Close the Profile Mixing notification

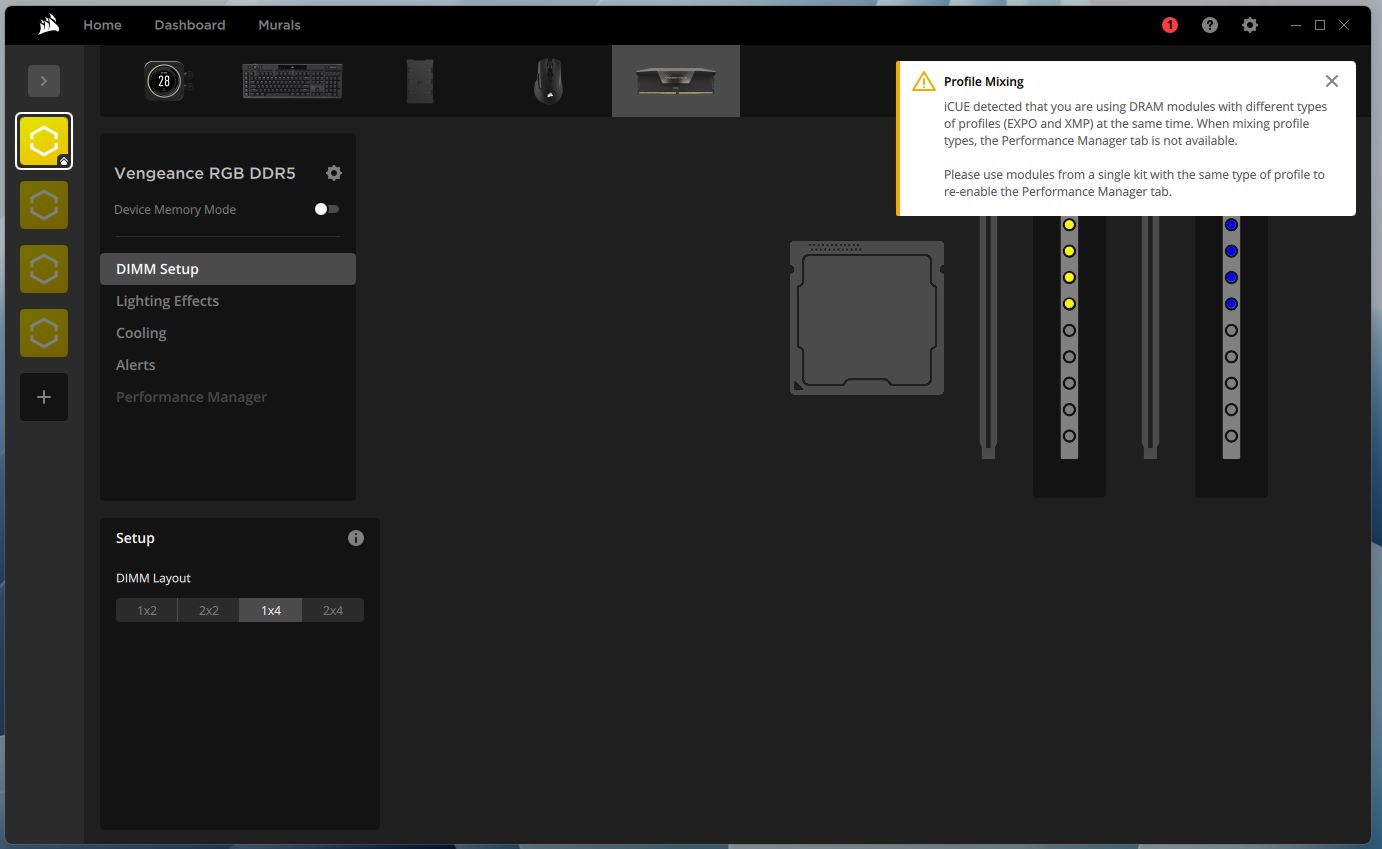tap(1332, 81)
